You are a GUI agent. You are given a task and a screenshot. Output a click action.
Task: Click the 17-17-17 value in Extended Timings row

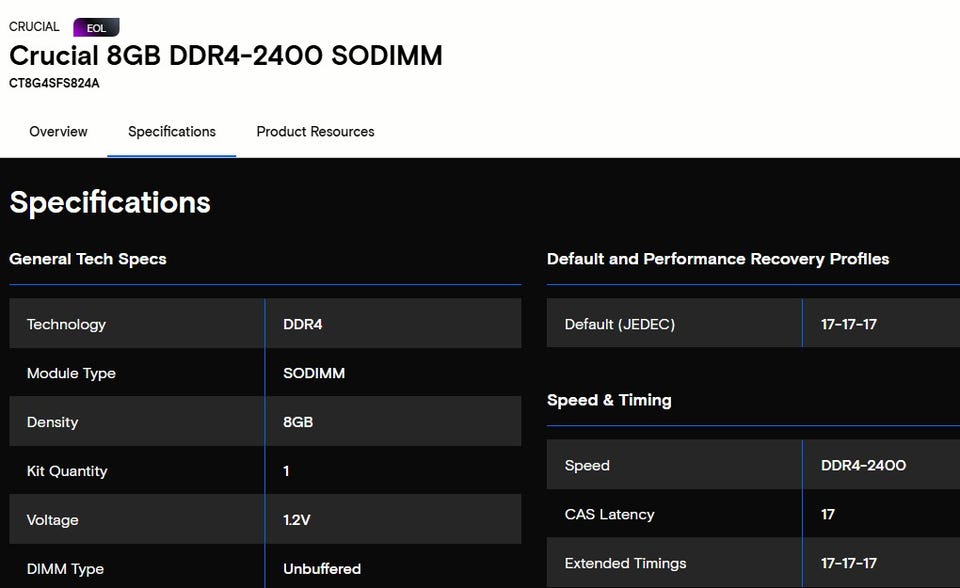coord(849,564)
